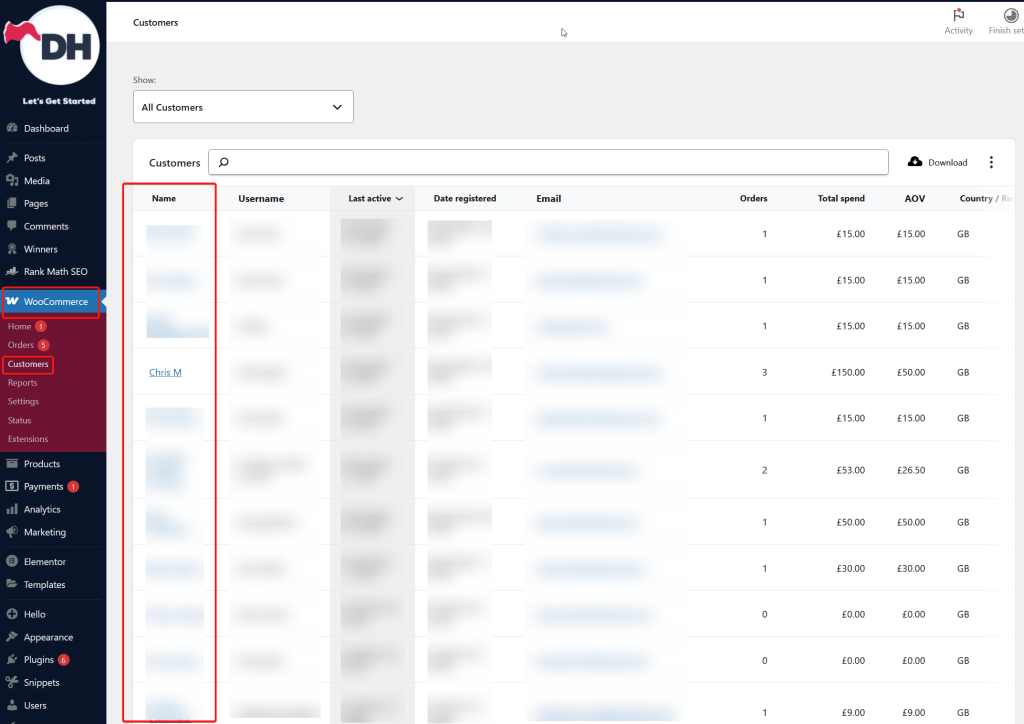
Task: Open Media library in sidebar
Action: (37, 181)
